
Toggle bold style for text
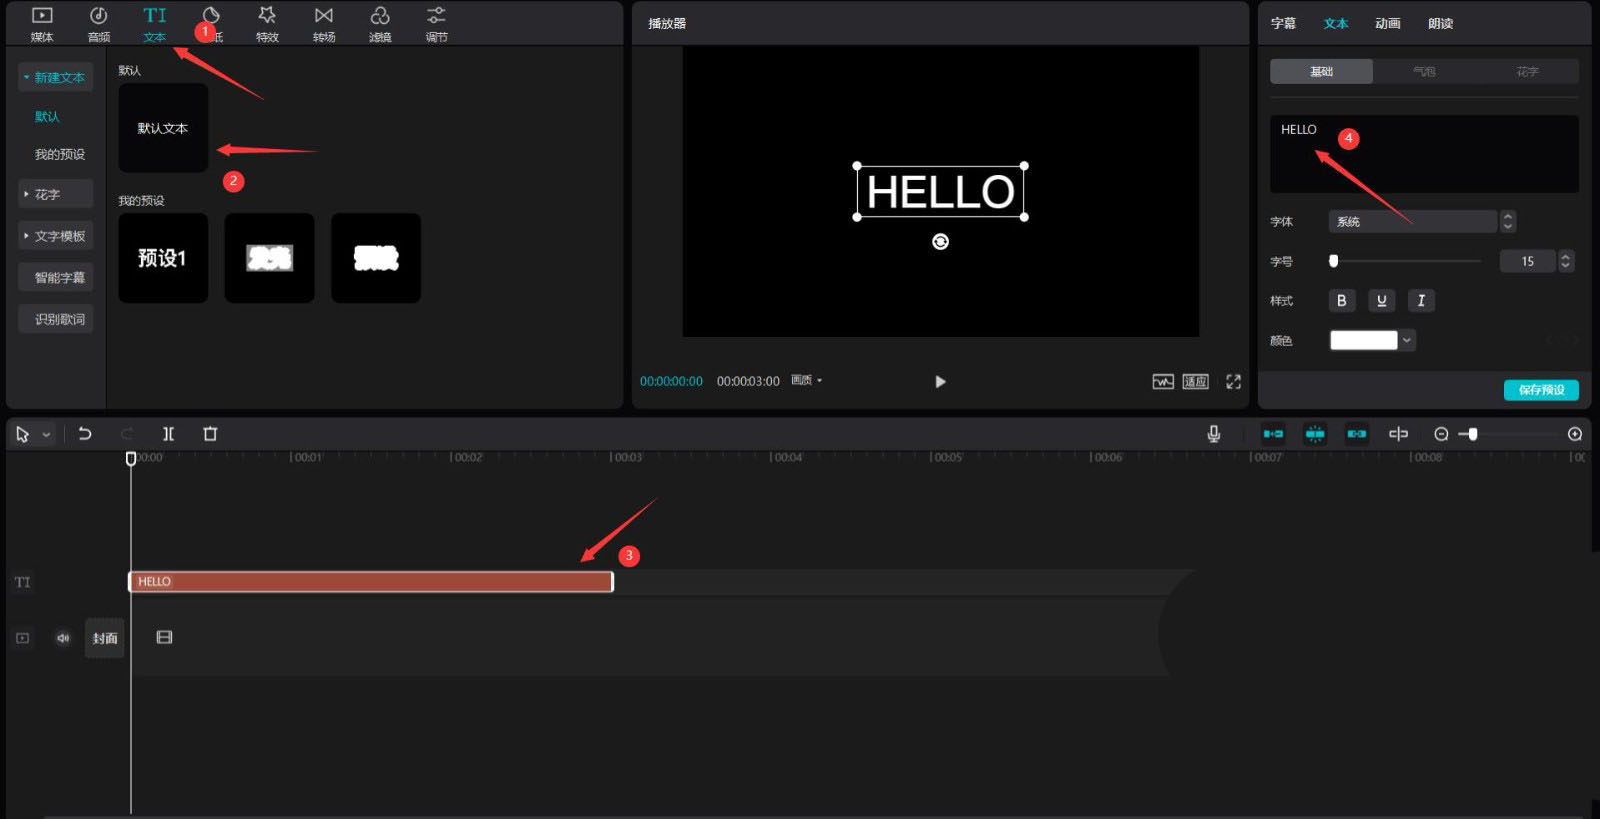click(1341, 301)
